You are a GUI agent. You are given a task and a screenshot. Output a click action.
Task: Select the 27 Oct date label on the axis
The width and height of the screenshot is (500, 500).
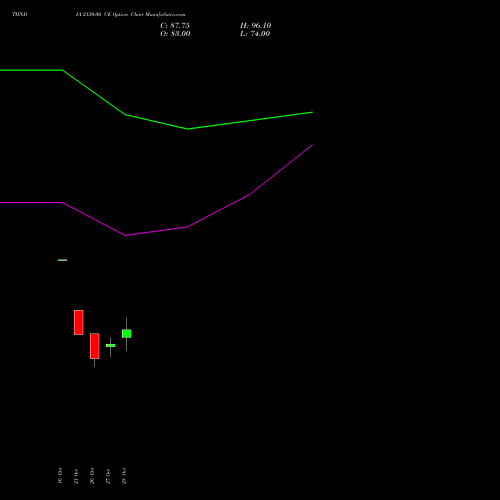tap(108, 476)
